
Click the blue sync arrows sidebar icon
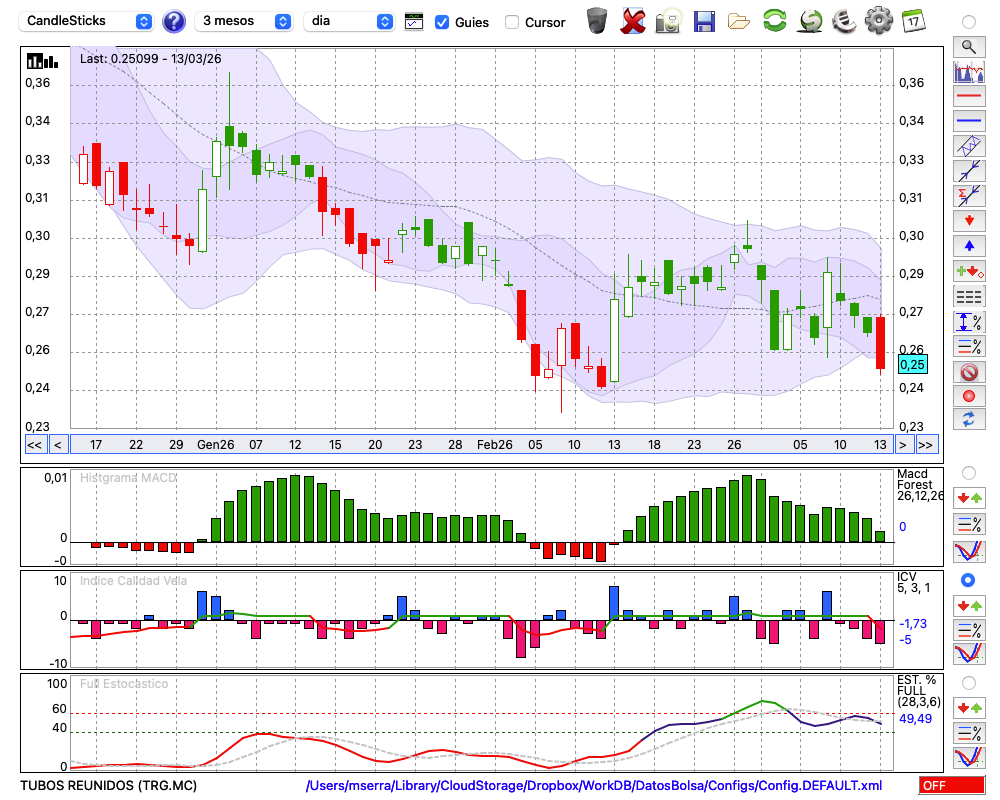[969, 419]
